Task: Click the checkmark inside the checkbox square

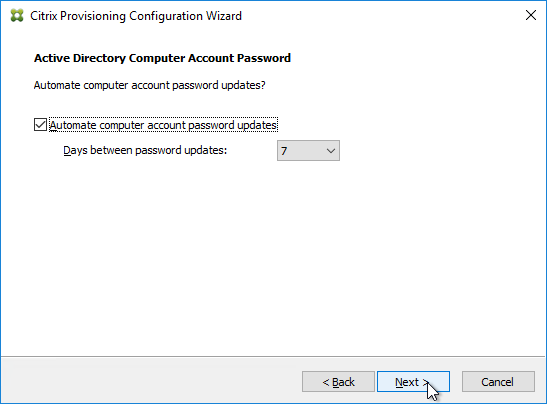Action: pyautogui.click(x=40, y=125)
